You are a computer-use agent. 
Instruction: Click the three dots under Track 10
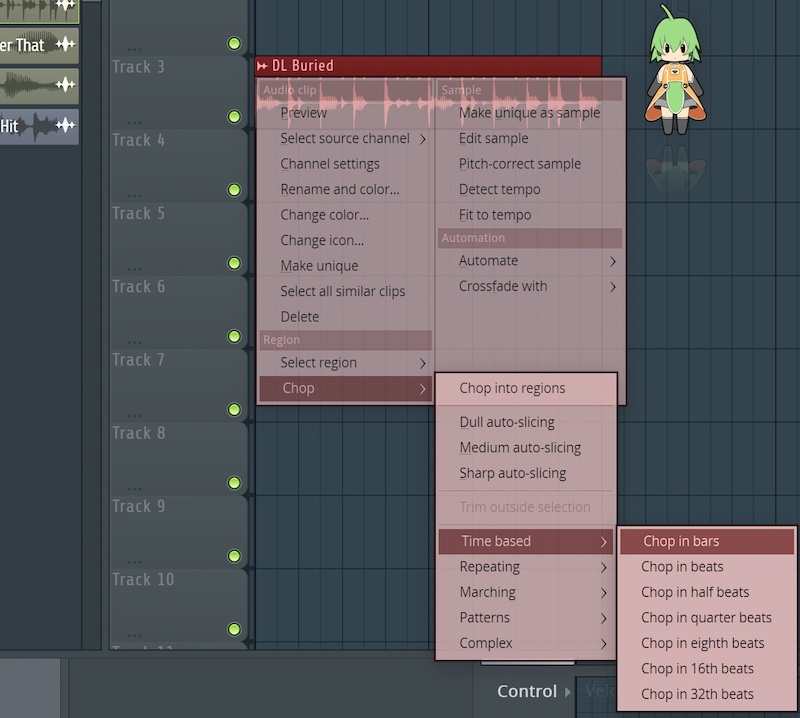[133, 632]
